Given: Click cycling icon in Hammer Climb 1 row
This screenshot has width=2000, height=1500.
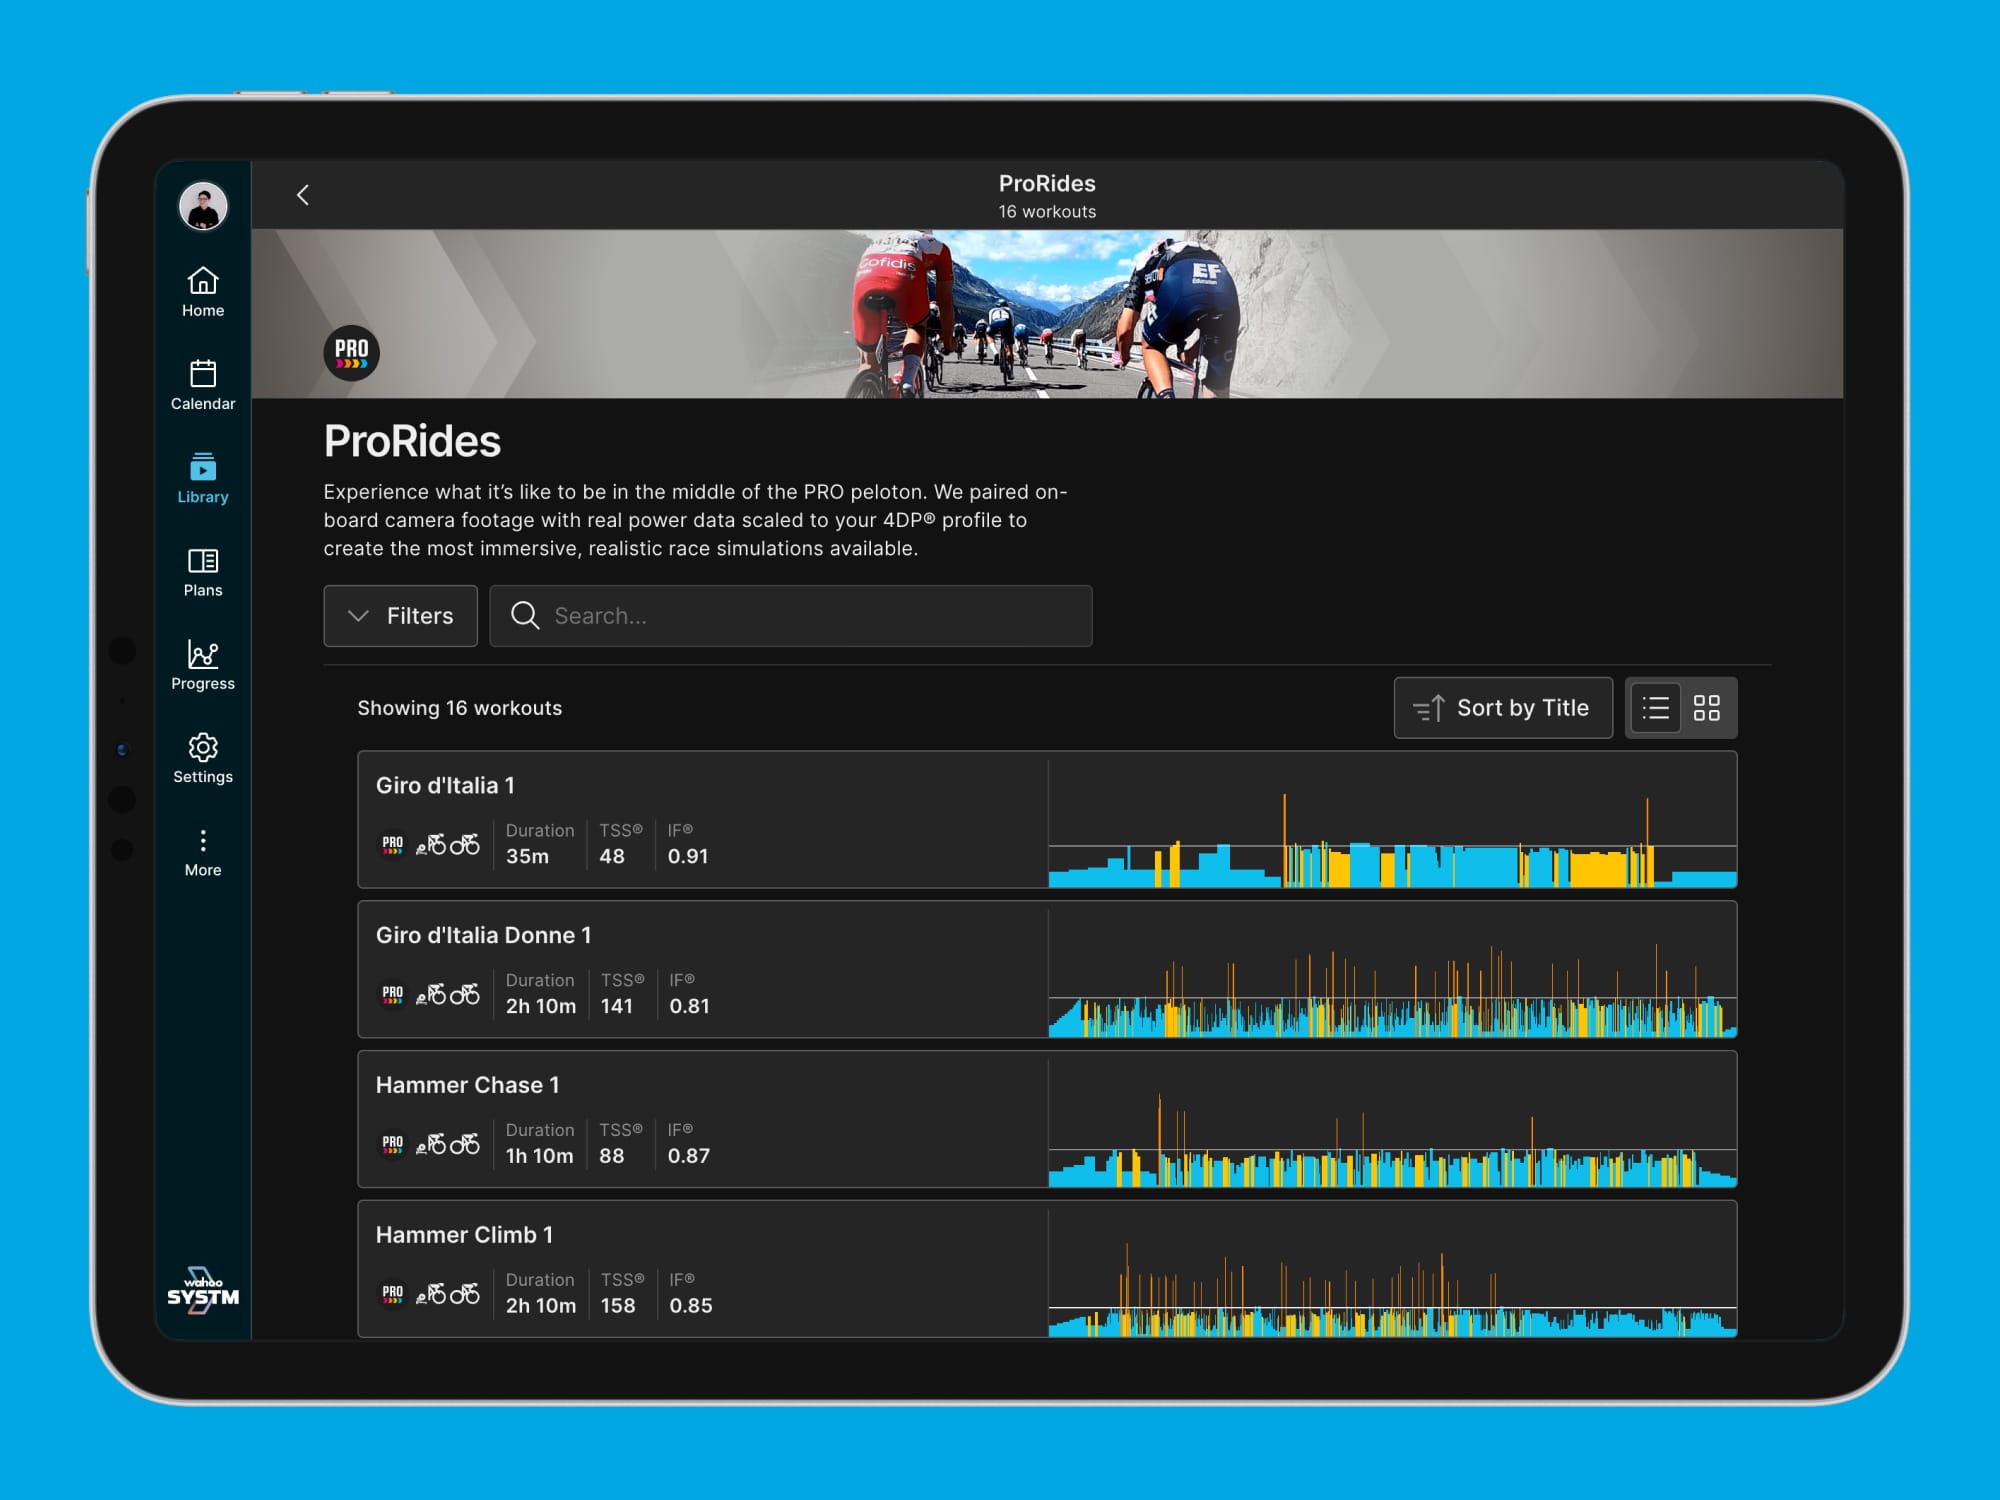Looking at the screenshot, I should click(x=447, y=1295).
